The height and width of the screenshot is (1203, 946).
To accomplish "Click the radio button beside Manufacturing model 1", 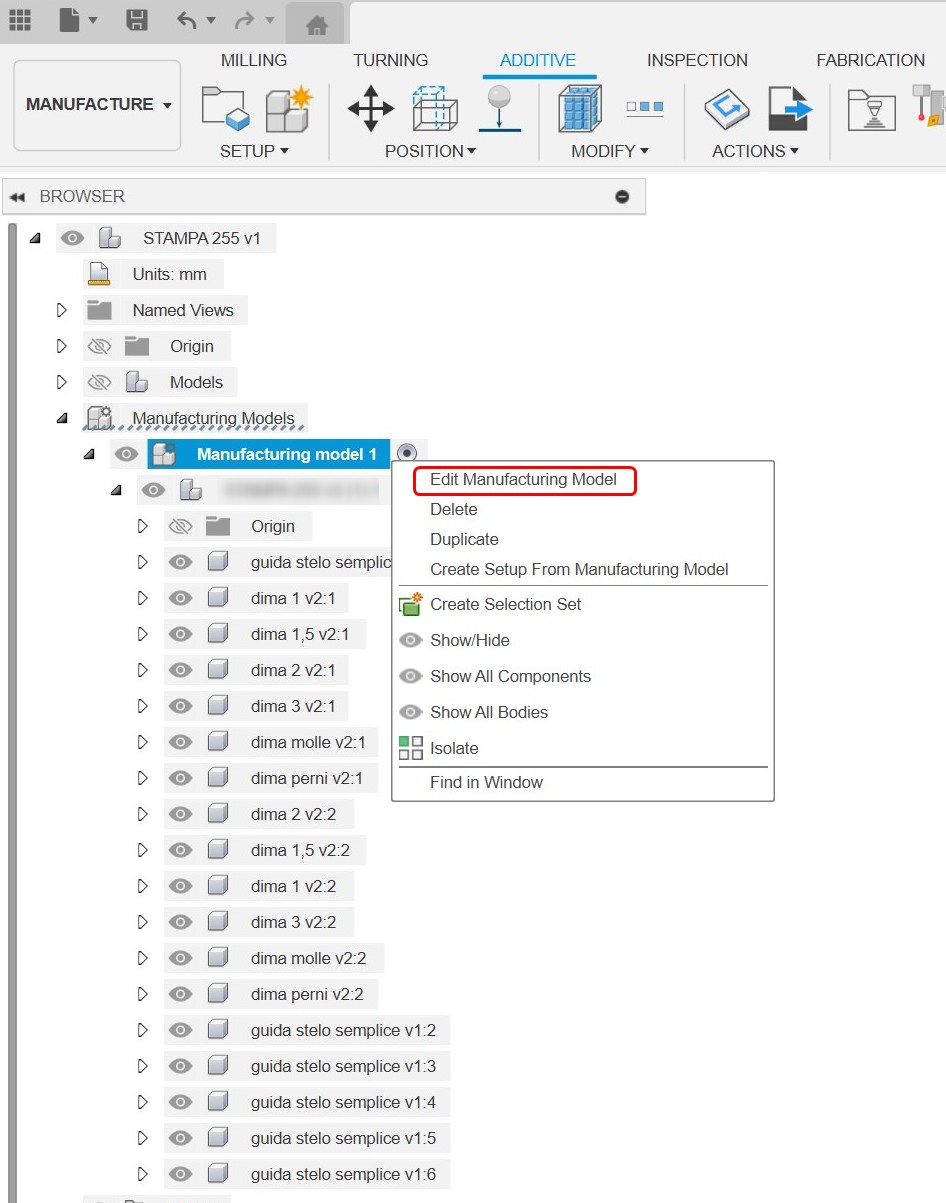I will point(409,452).
